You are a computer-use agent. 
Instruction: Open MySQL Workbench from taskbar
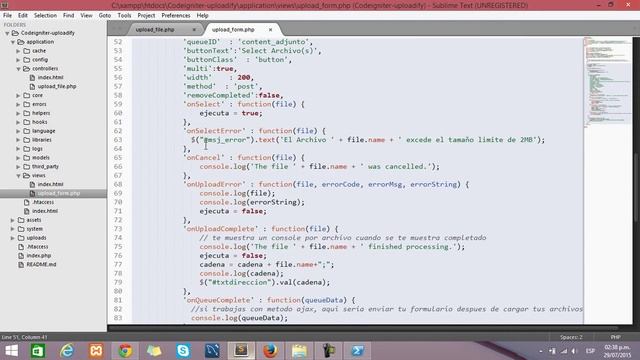212,351
